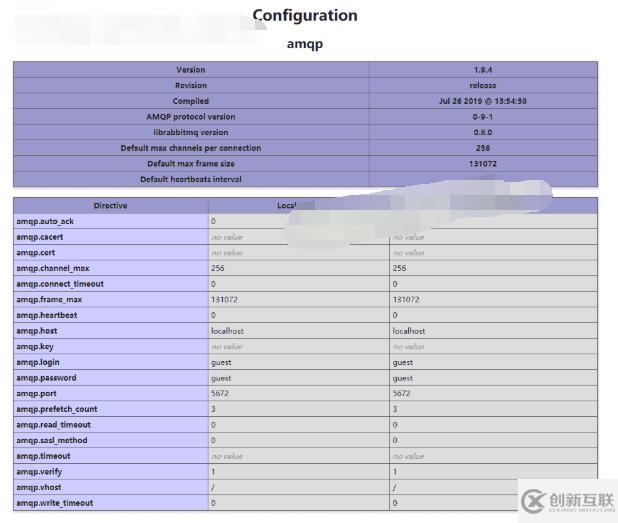The image size is (618, 523).
Task: Click the amqp.verify directive name
Action: point(39,472)
